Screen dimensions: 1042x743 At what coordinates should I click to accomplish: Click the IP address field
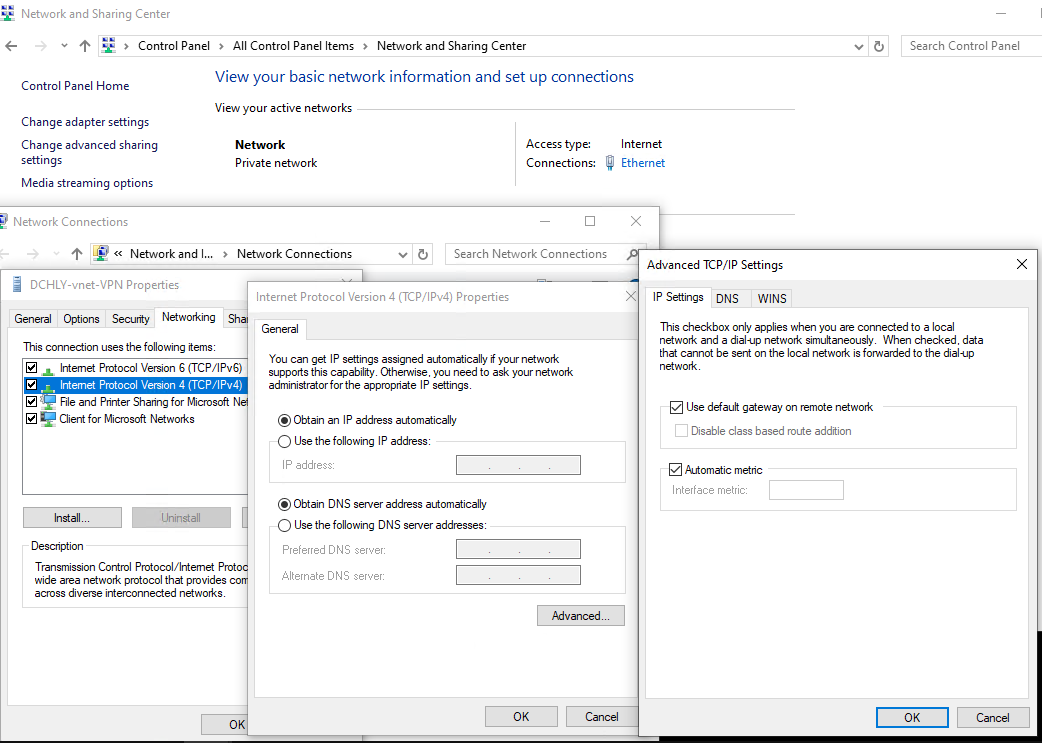[x=518, y=465]
